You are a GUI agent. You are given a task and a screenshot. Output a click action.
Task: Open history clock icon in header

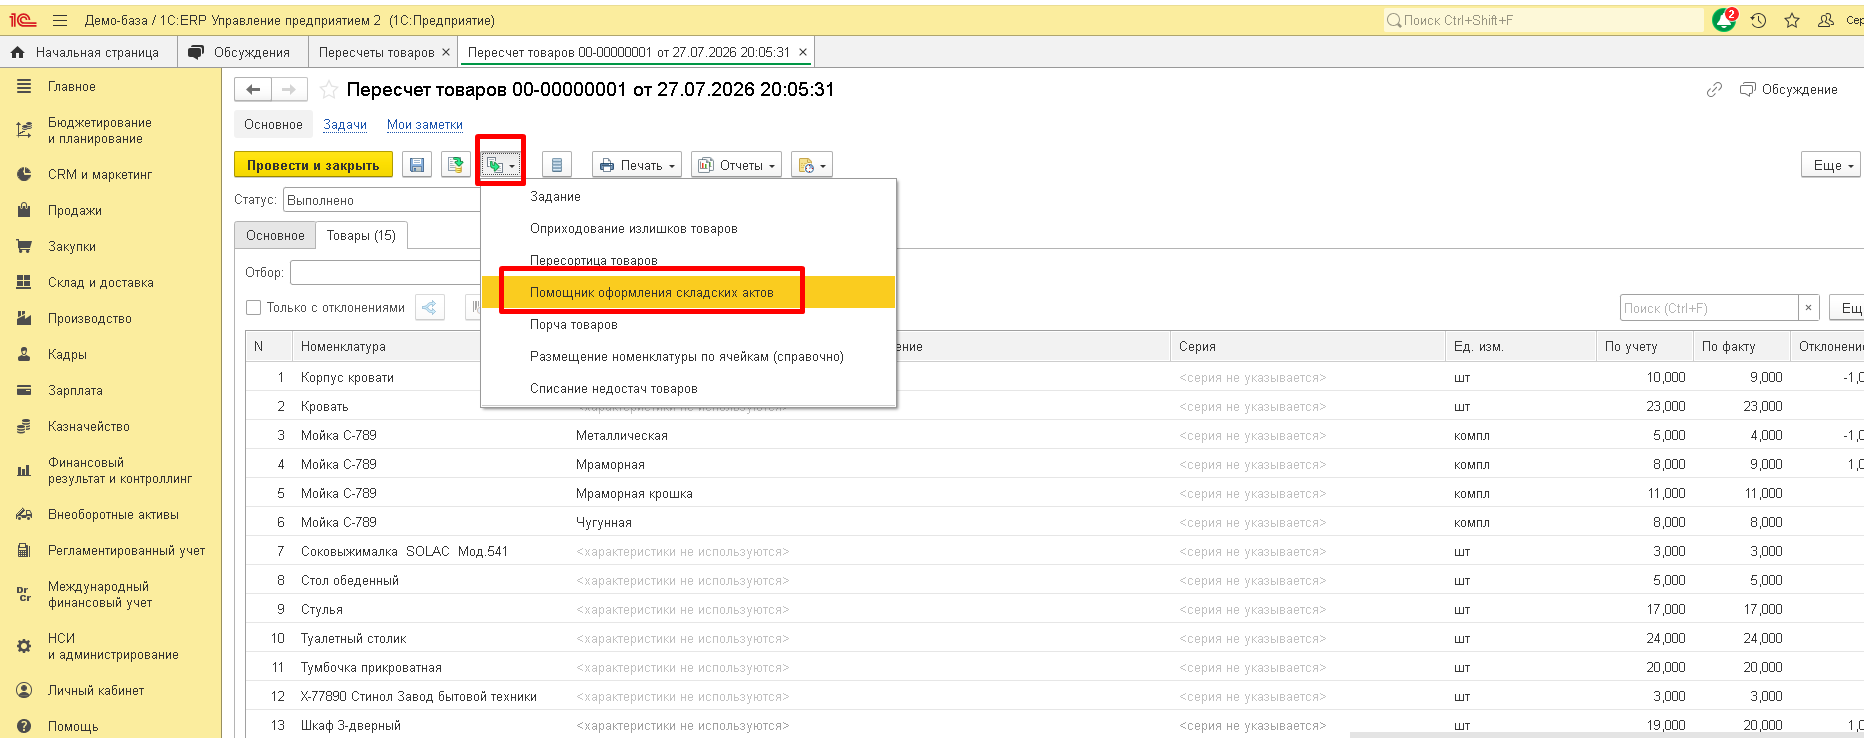(x=1758, y=20)
